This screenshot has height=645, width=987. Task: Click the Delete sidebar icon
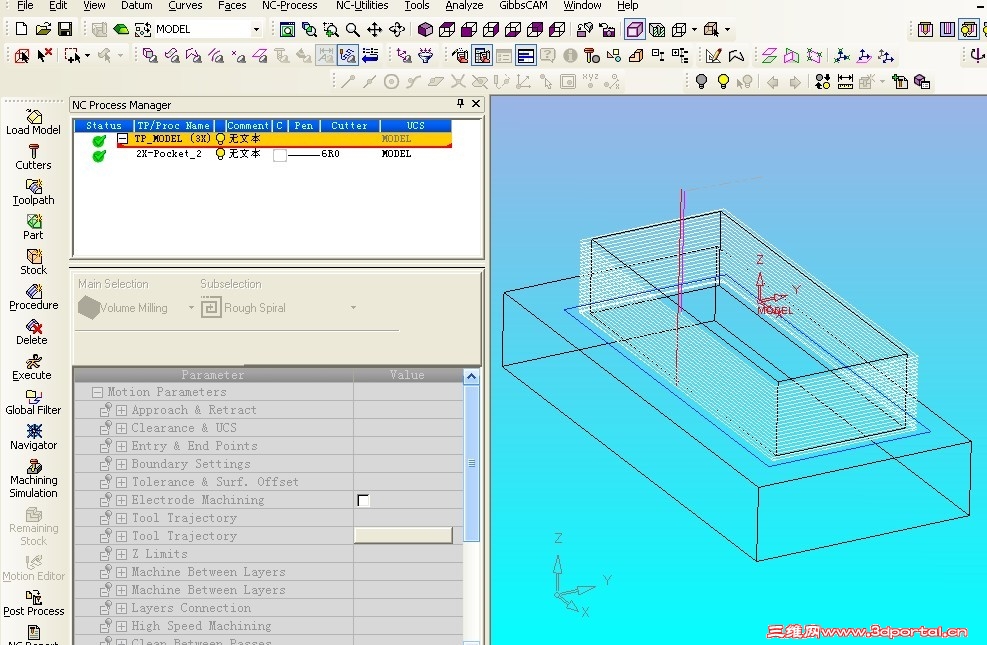point(33,333)
